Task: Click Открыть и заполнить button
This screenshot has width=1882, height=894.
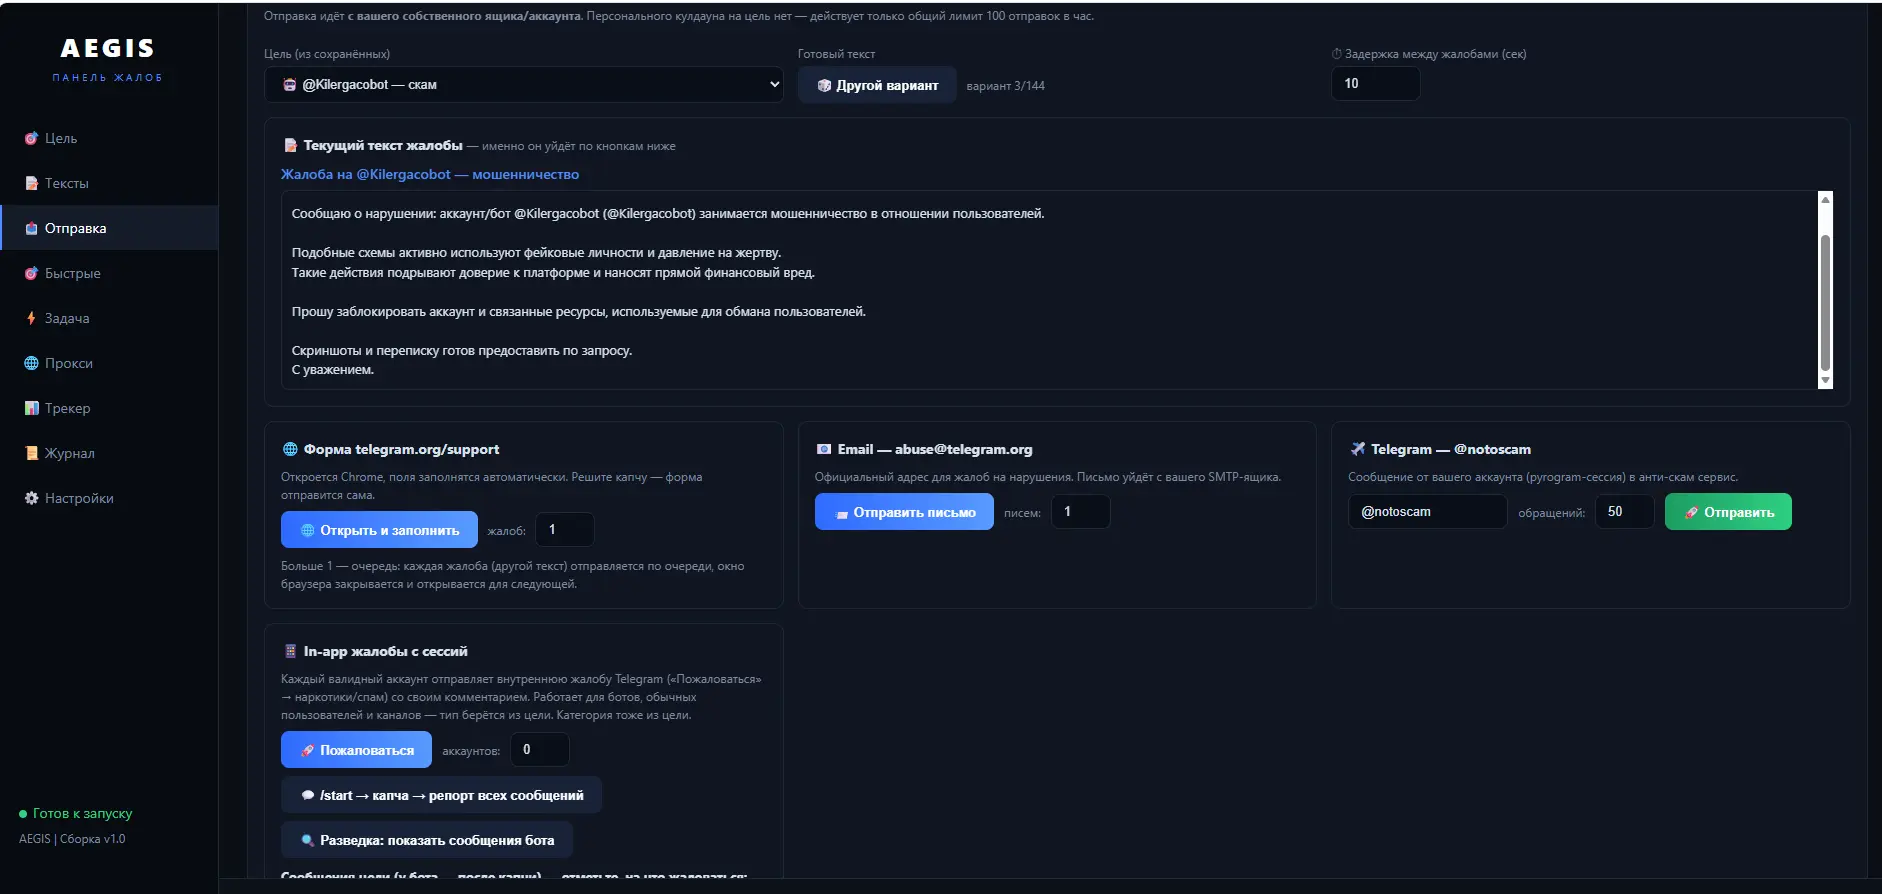Action: click(x=379, y=530)
